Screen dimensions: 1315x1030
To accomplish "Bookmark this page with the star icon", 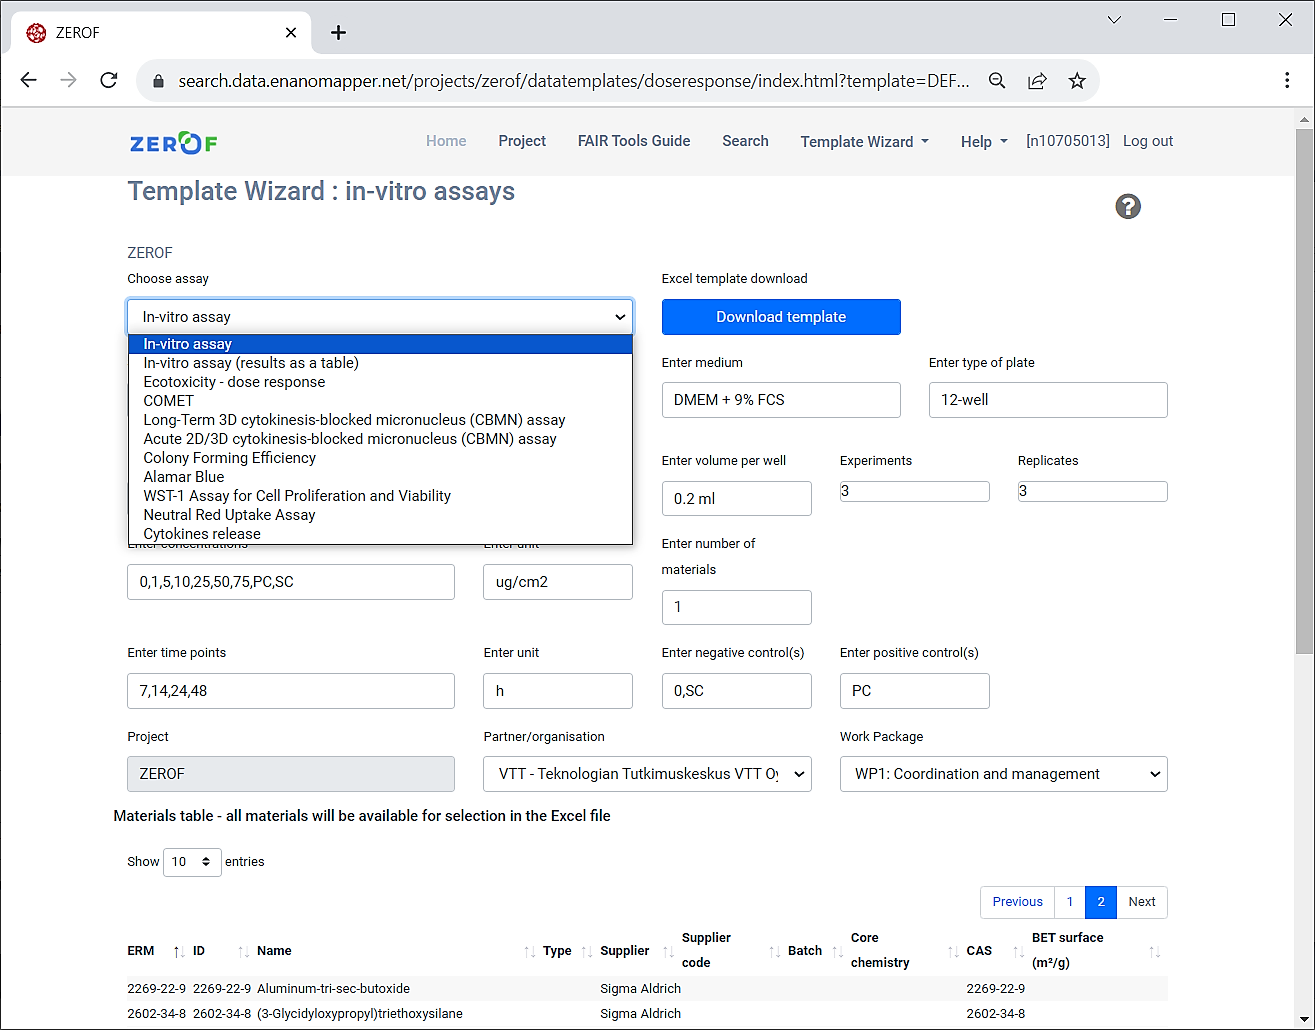I will click(x=1076, y=81).
